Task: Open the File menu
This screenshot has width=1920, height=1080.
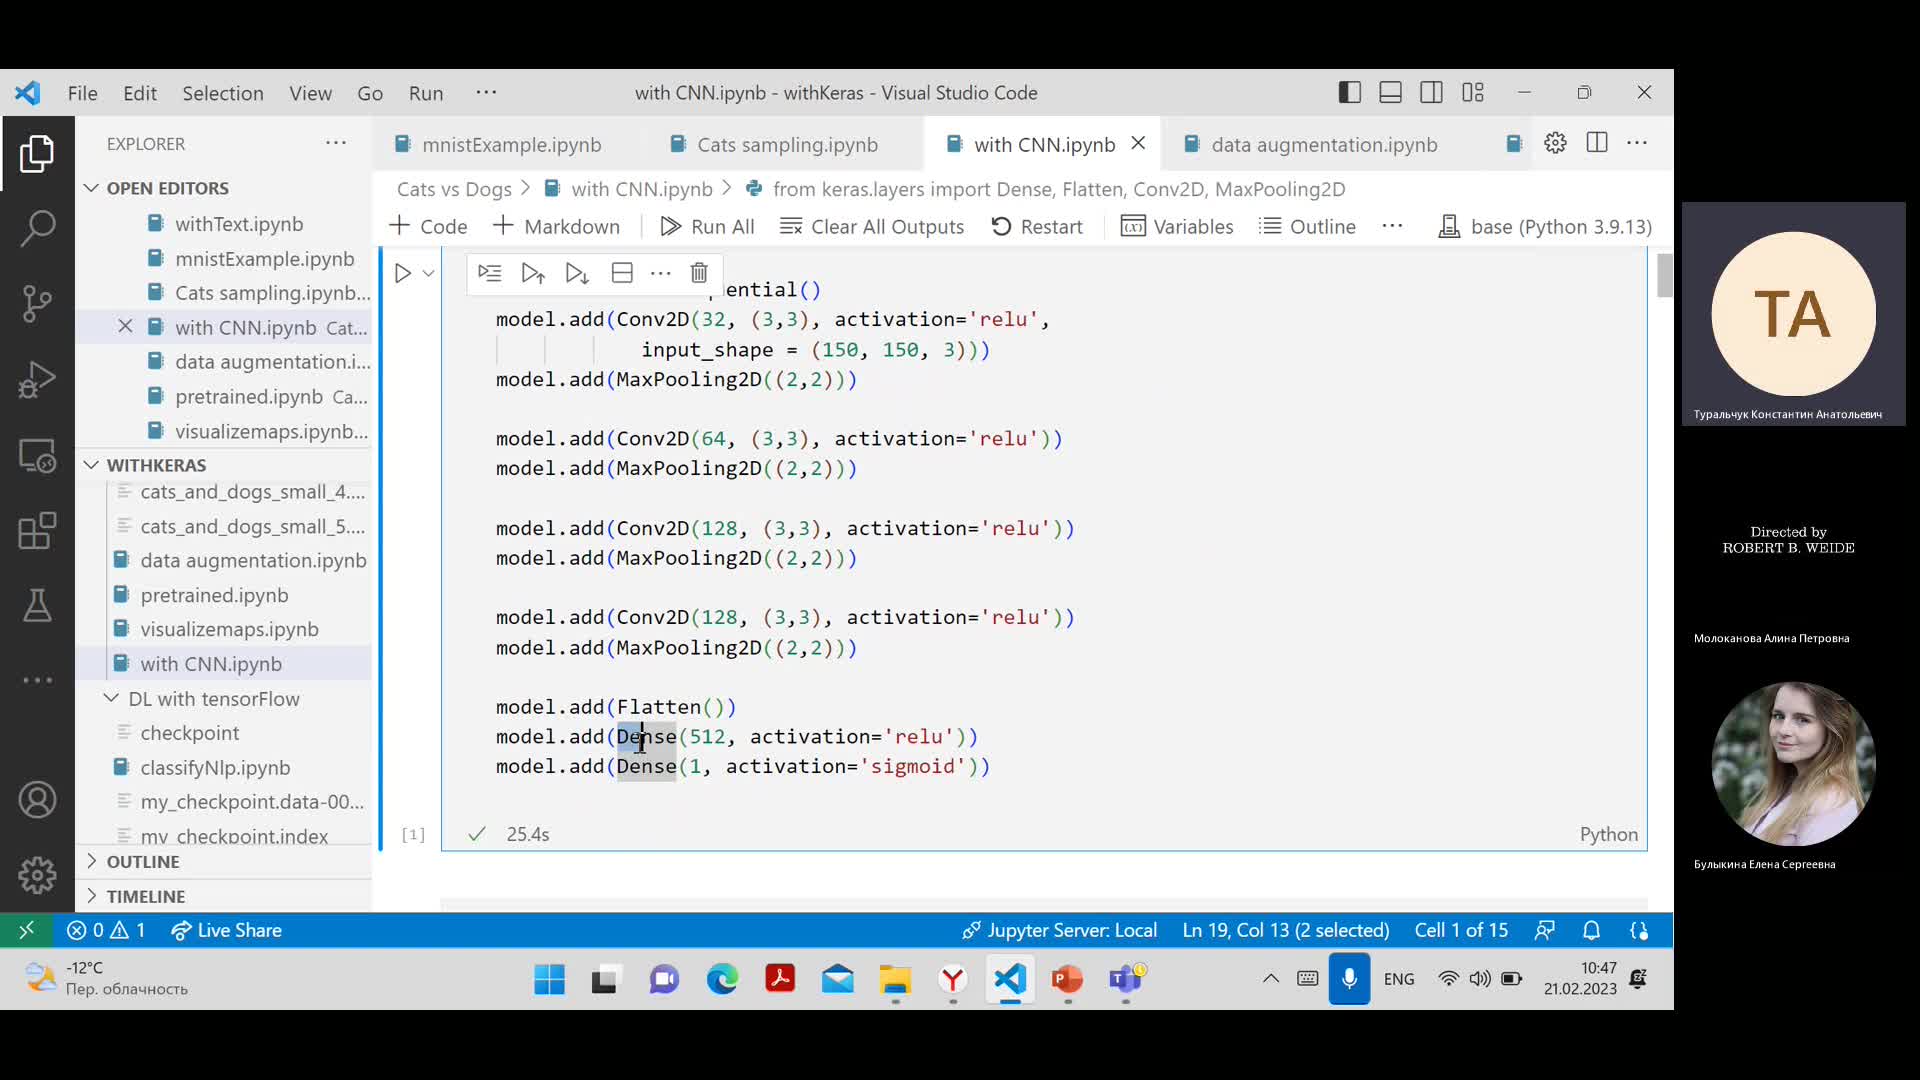Action: coord(82,93)
